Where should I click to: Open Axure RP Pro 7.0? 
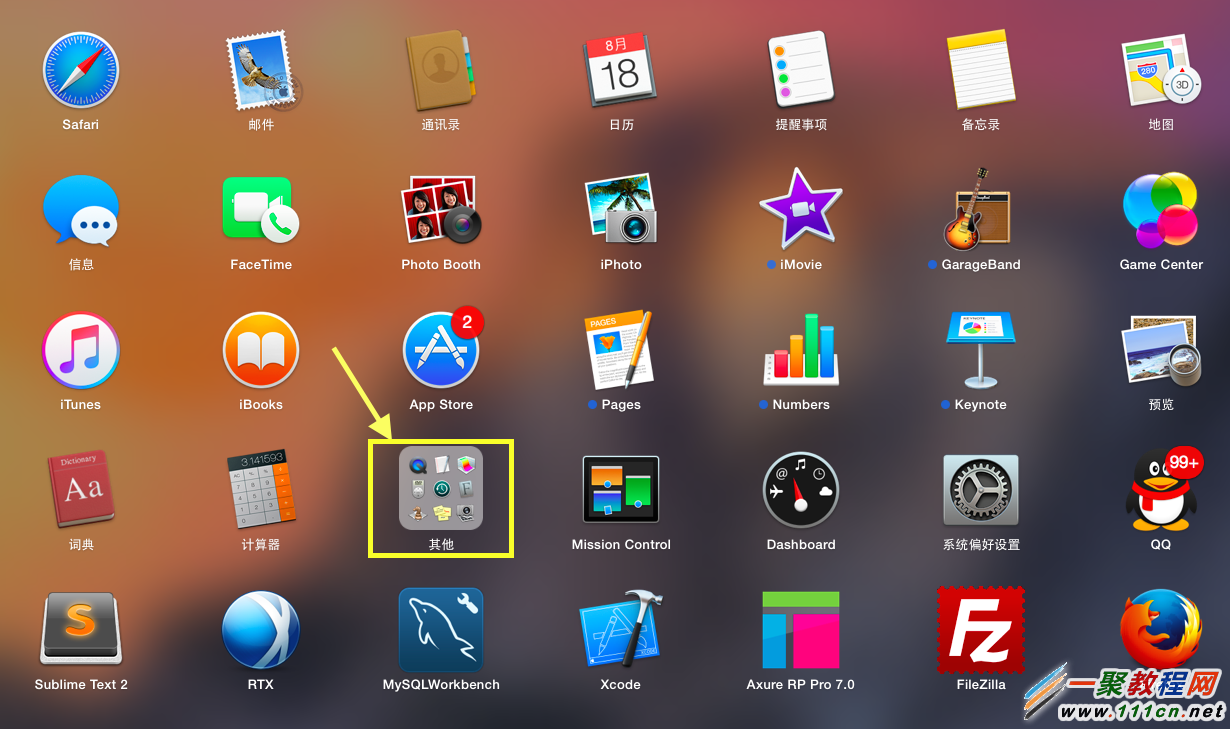point(801,630)
